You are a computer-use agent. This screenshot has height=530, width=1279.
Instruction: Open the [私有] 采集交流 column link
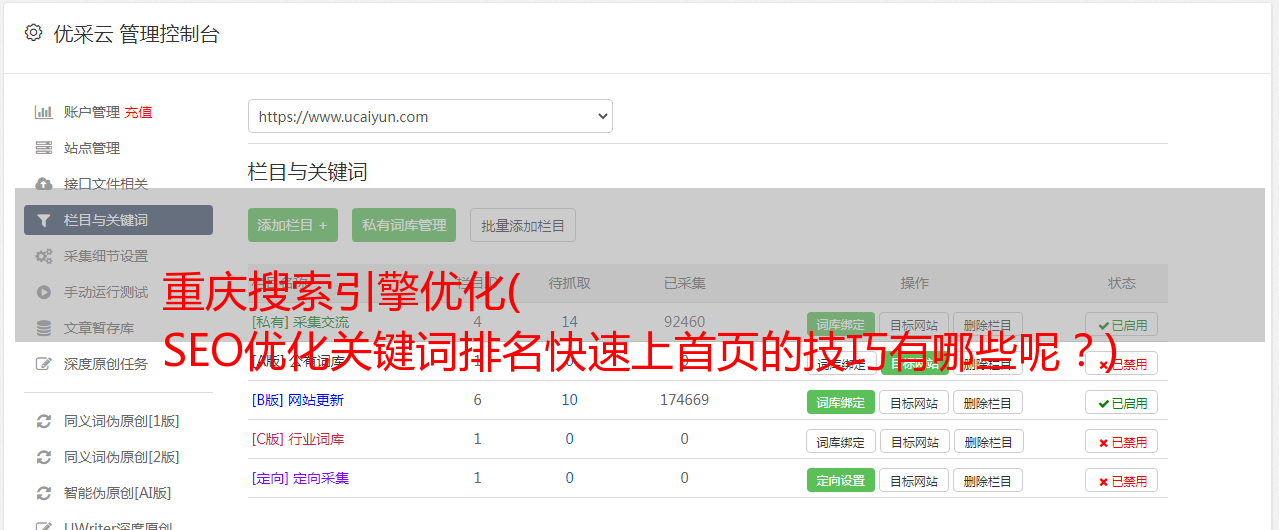[x=301, y=322]
